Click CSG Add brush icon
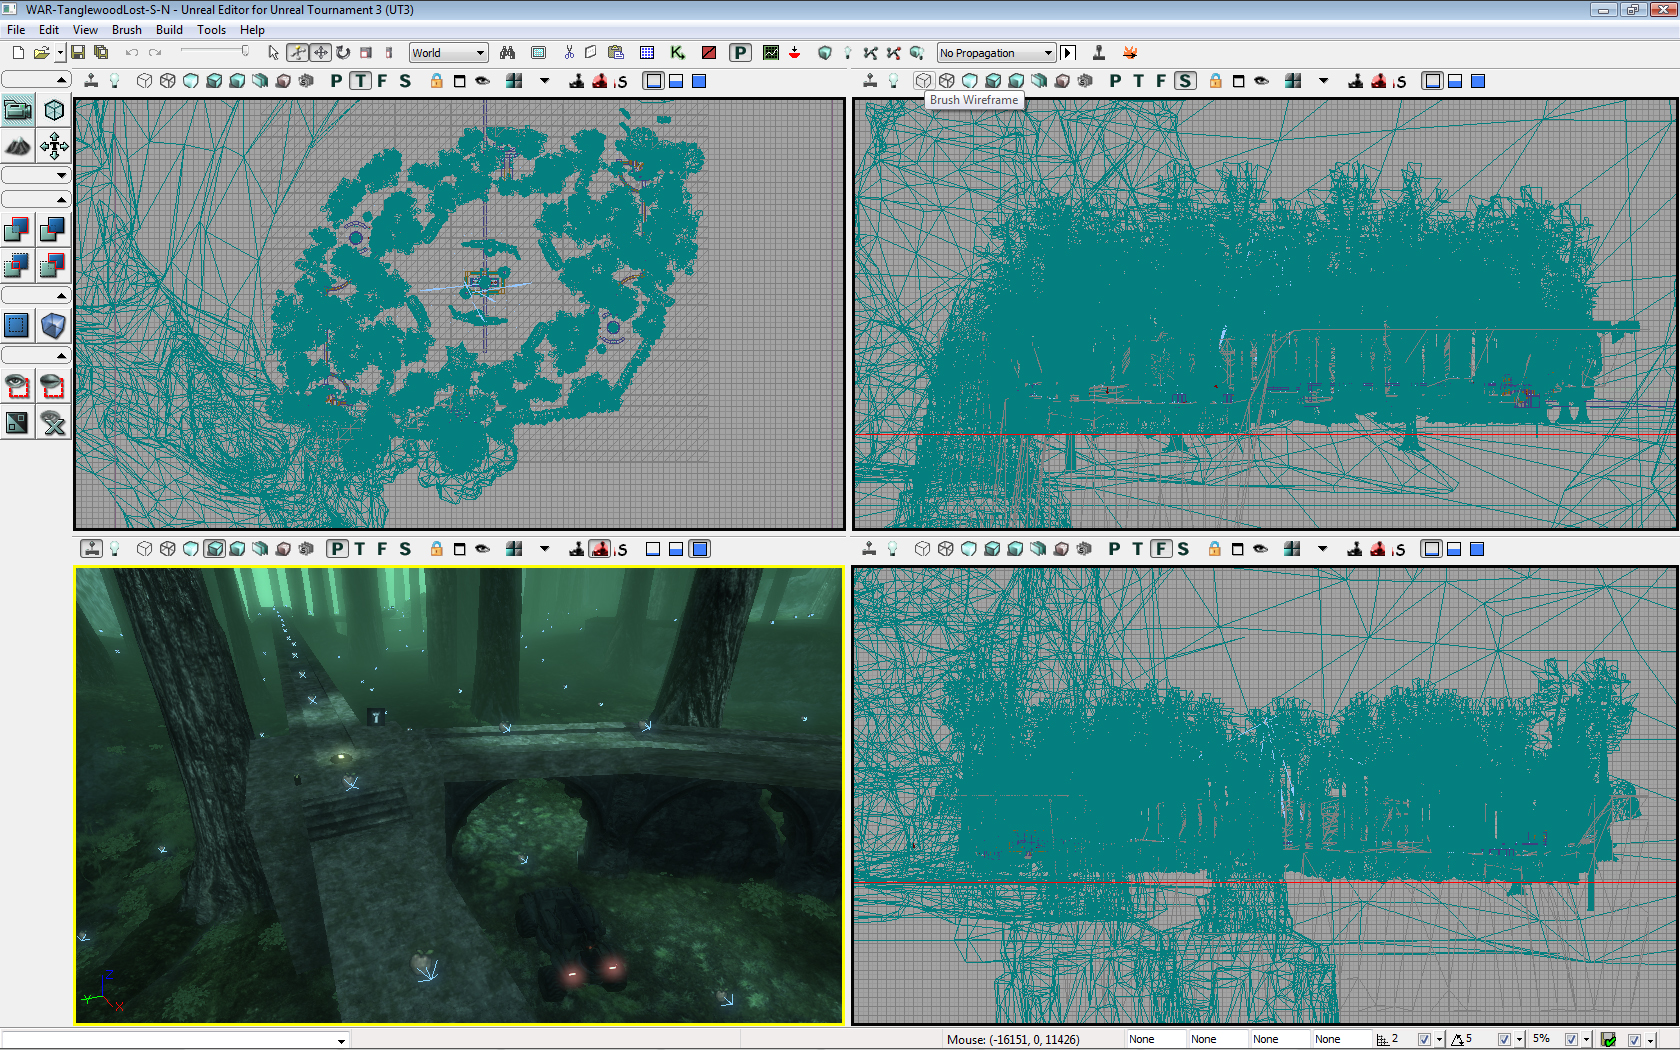 pyautogui.click(x=17, y=230)
